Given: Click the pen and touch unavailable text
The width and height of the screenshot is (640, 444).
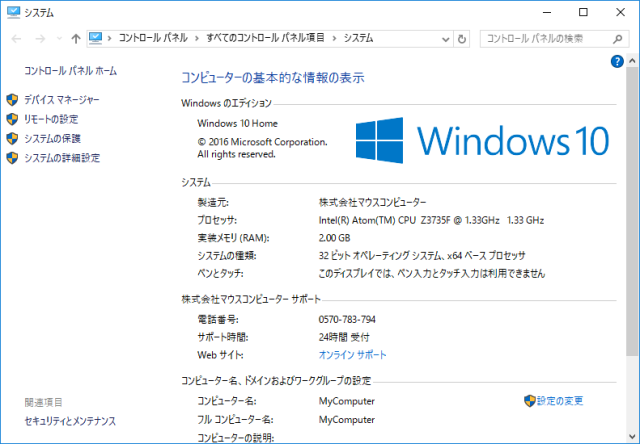Looking at the screenshot, I should 431,273.
